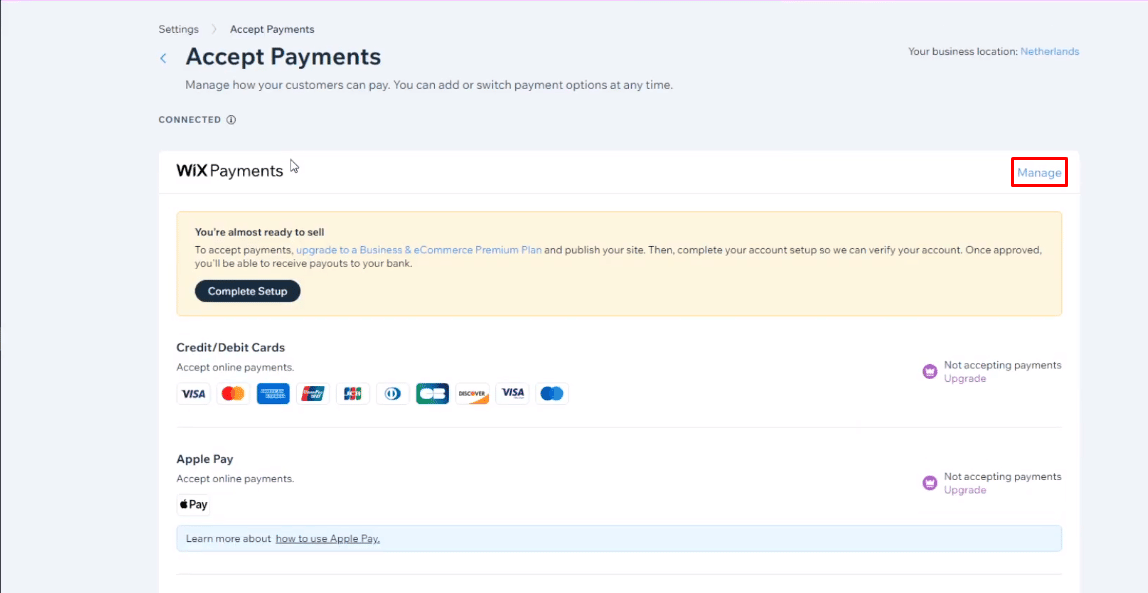Click the premium crown icon for Apple Pay
This screenshot has height=593, width=1148.
(x=930, y=482)
